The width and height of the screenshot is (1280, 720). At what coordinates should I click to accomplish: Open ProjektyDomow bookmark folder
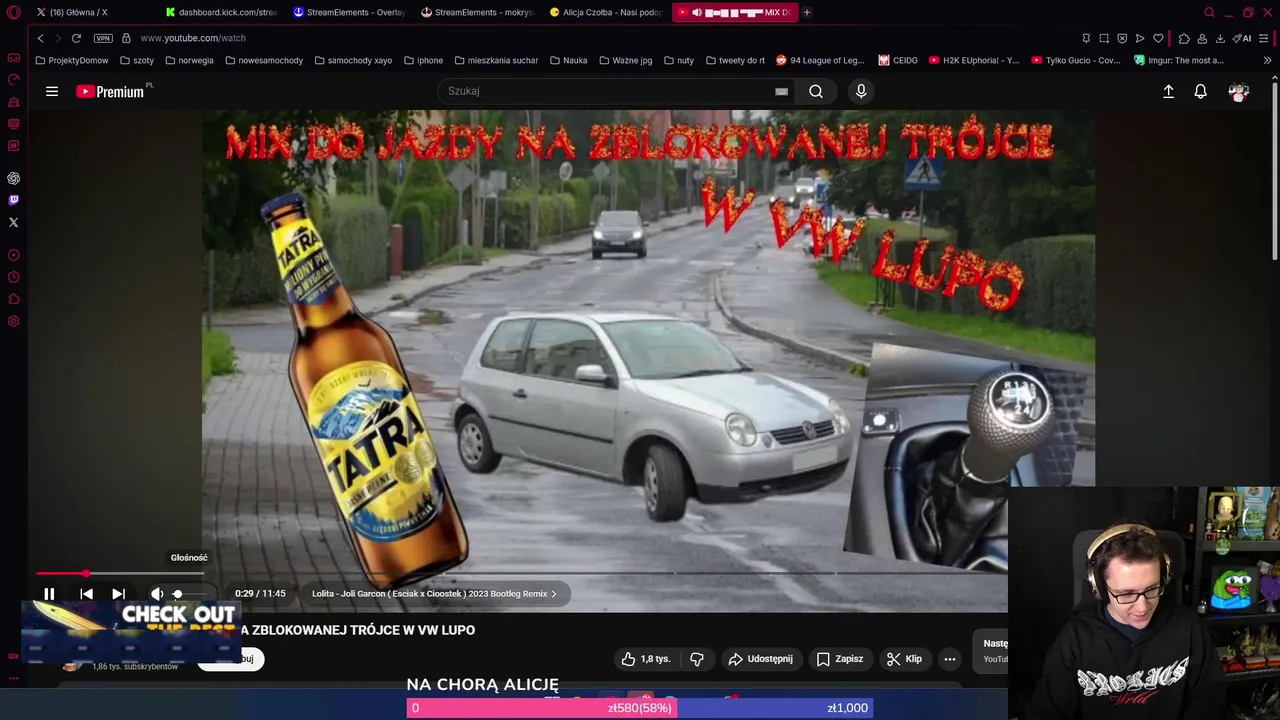click(x=72, y=60)
